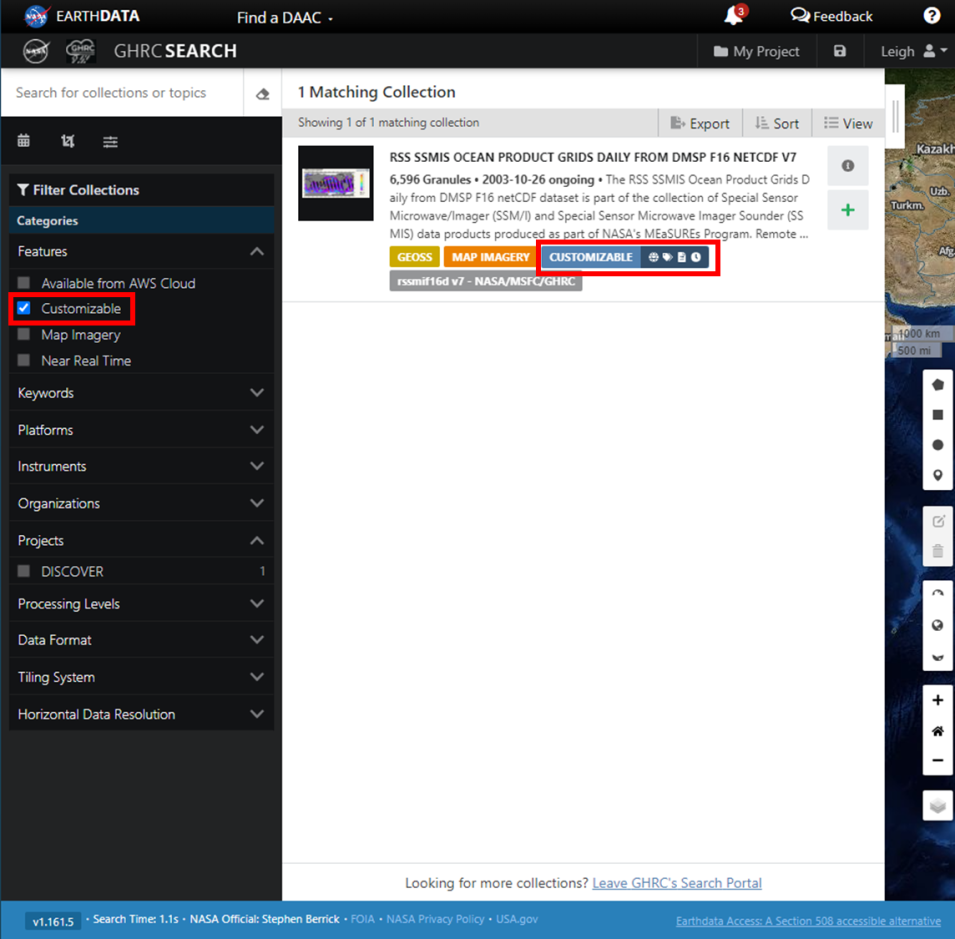Open the RSS SSMIS collection thumbnail
Screen dimensions: 955x939
pos(336,183)
